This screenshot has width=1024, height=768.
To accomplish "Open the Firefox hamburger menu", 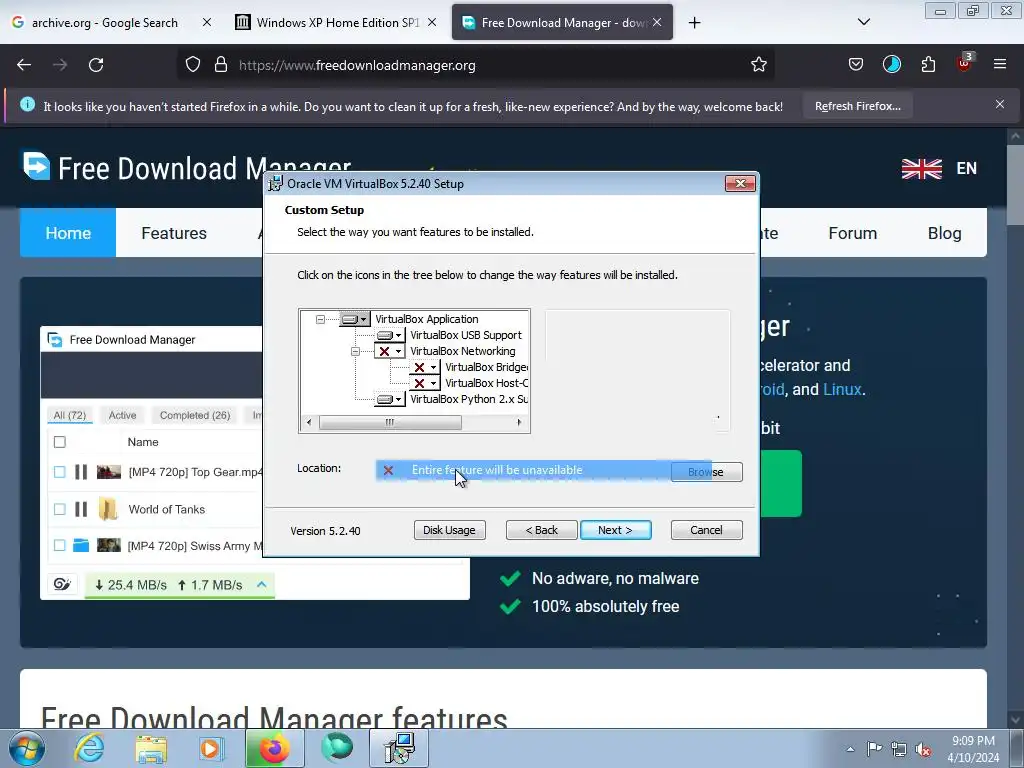I will coord(1000,64).
